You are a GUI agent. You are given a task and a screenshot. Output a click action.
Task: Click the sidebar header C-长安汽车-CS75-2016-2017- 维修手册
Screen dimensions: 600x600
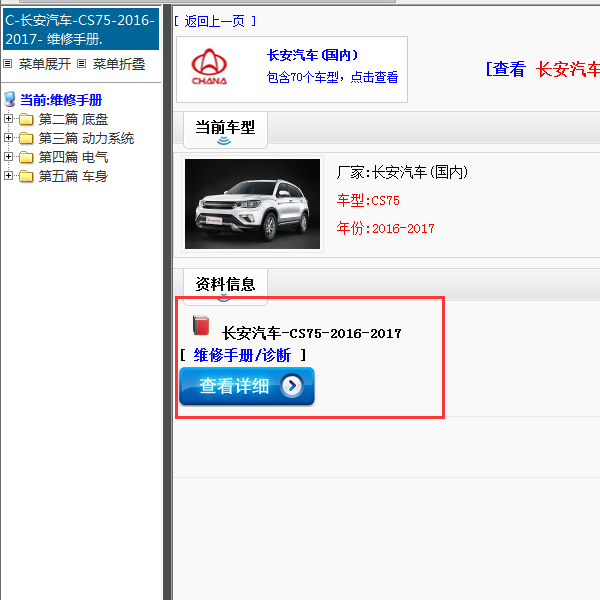81,29
